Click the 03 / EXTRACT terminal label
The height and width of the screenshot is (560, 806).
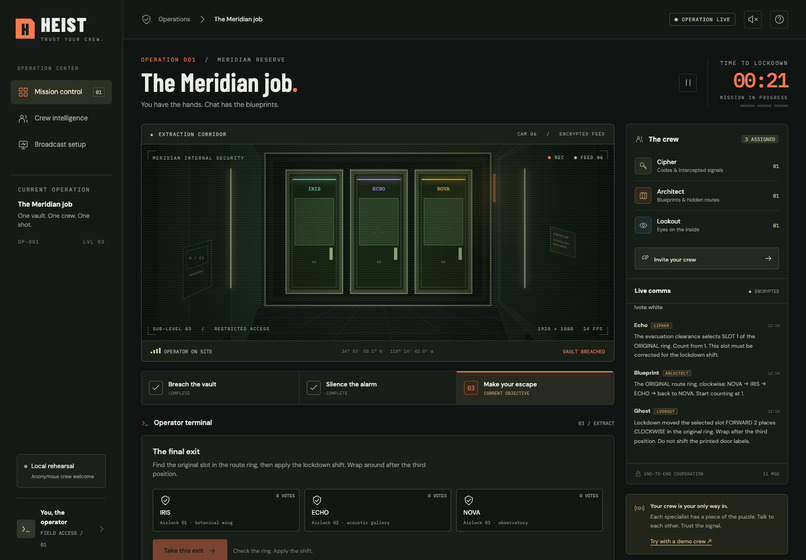(x=596, y=423)
